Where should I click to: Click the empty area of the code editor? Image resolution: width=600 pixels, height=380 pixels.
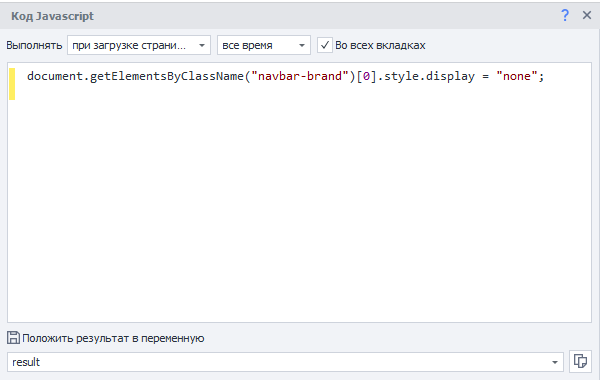[299, 207]
